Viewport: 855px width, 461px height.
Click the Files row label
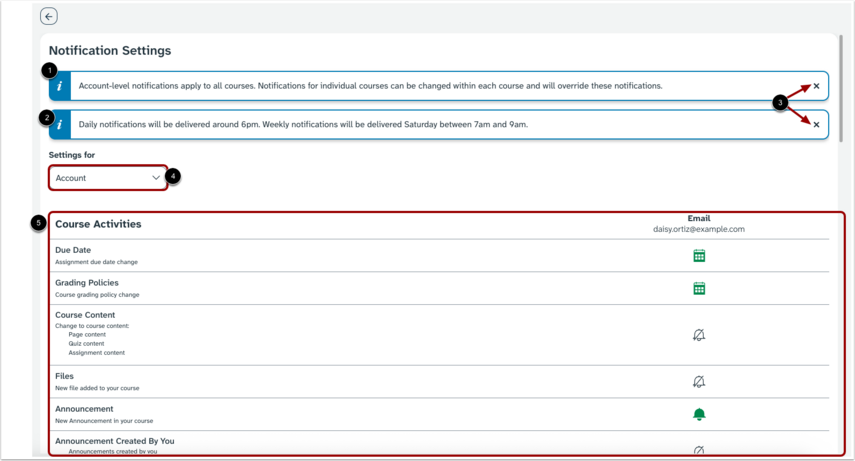pyautogui.click(x=64, y=376)
